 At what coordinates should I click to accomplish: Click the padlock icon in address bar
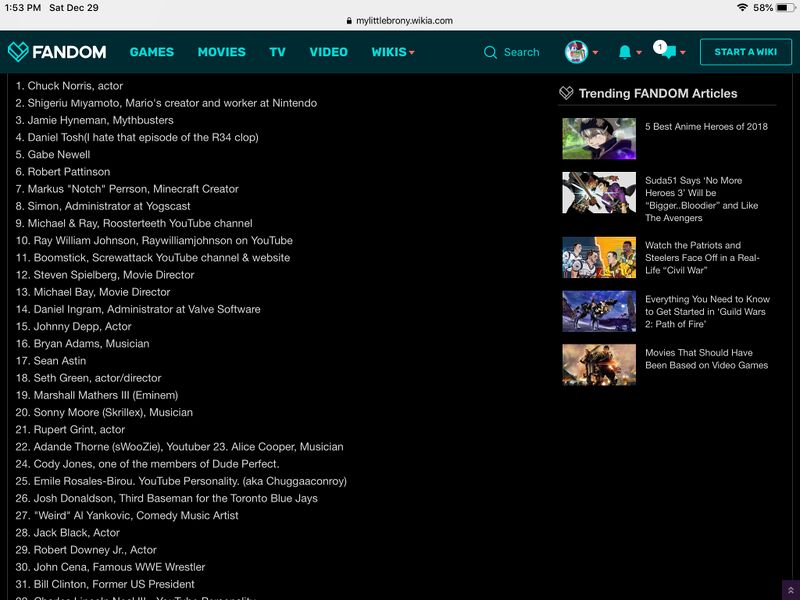347,20
